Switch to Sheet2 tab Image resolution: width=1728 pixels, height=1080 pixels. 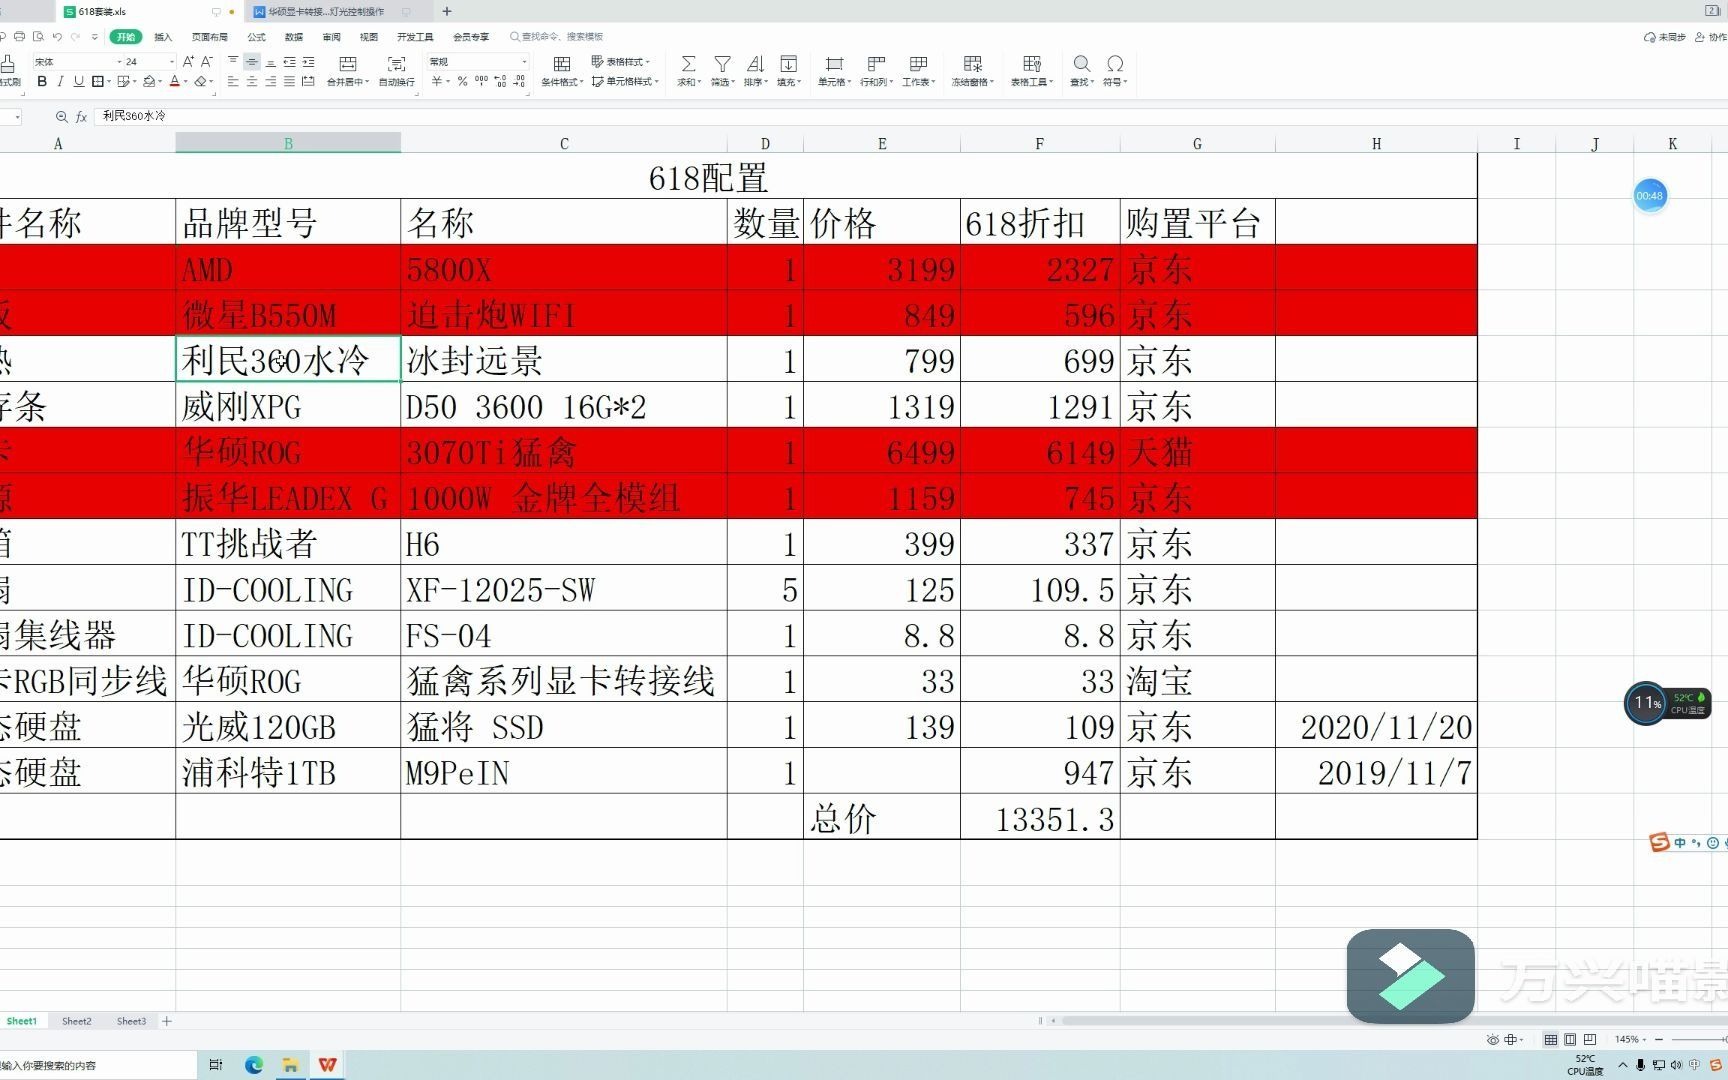[x=76, y=1021]
